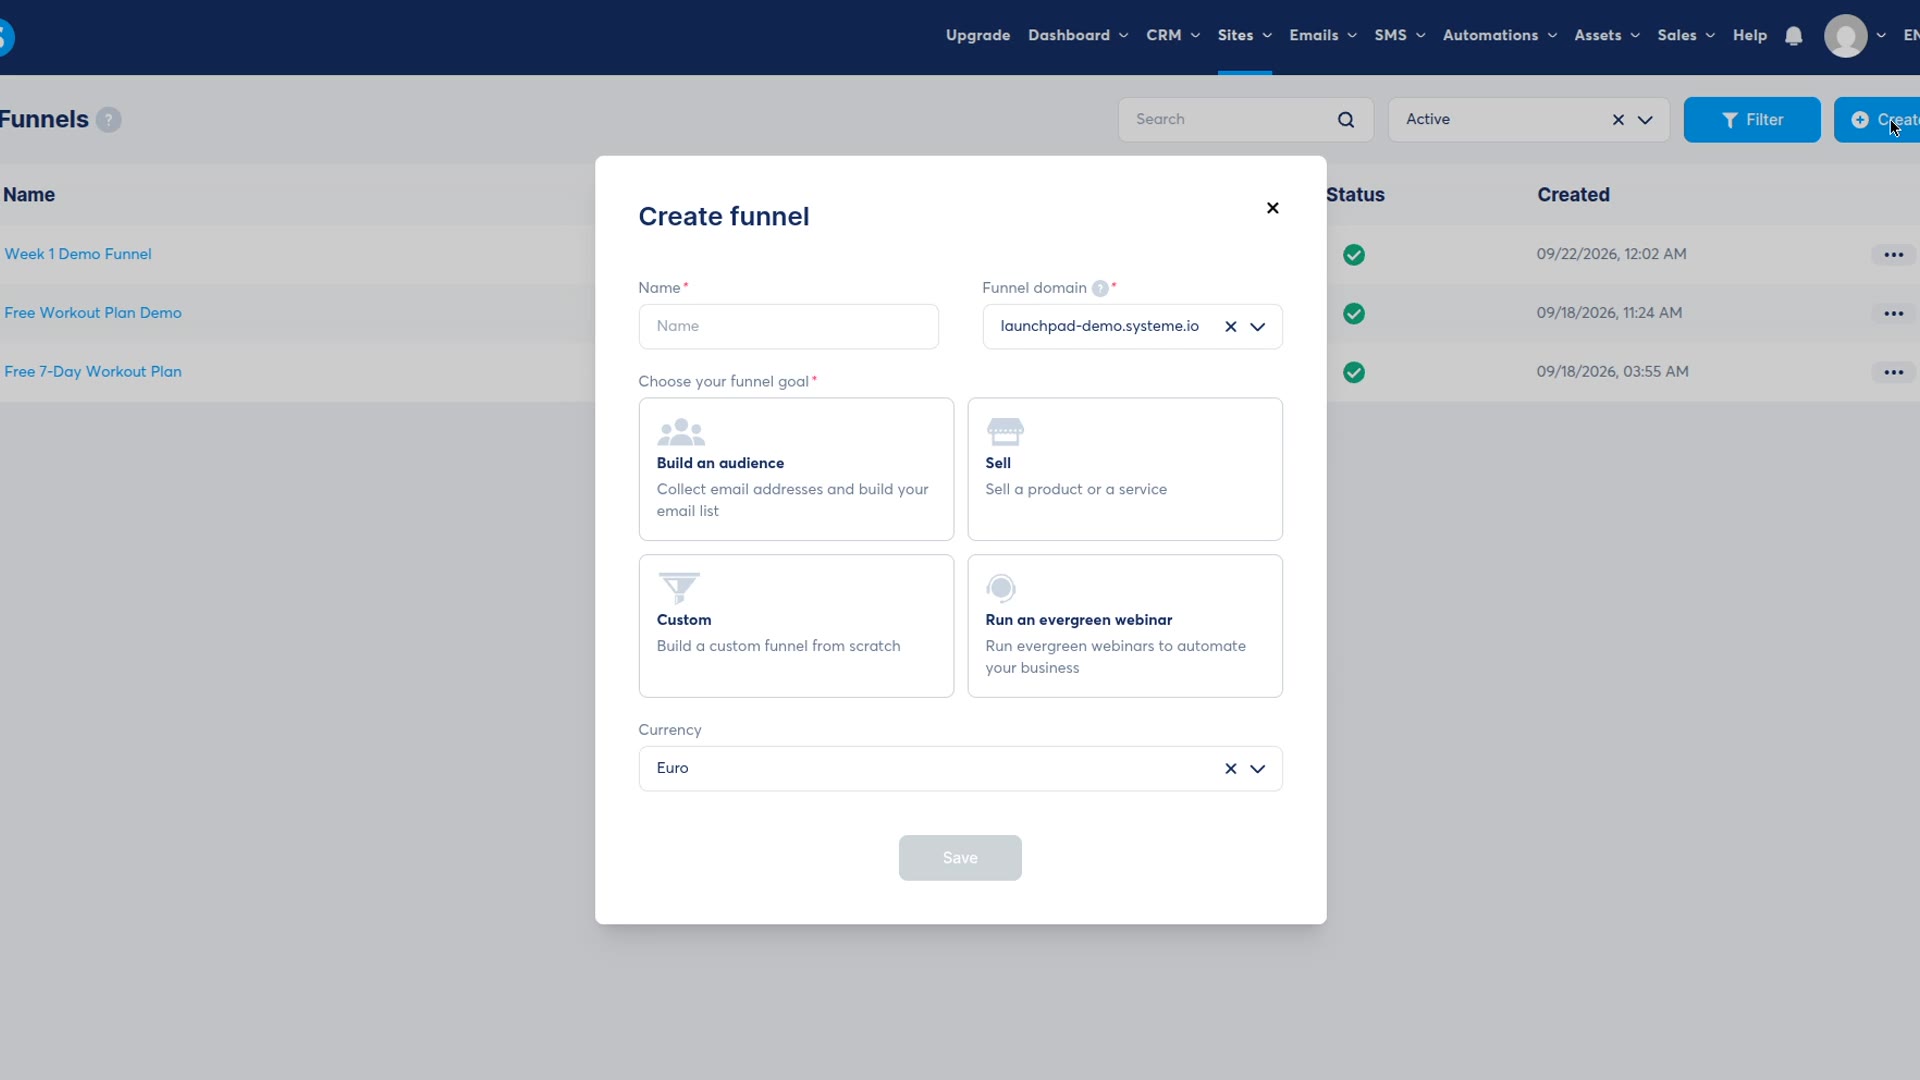The height and width of the screenshot is (1080, 1920).
Task: Open the Assets menu
Action: tap(1607, 35)
